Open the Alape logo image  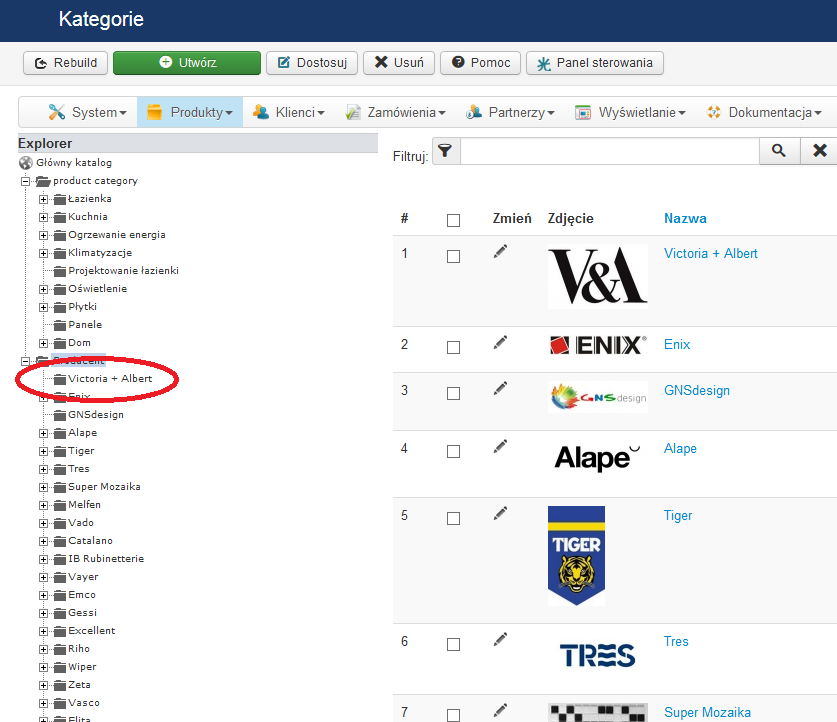(598, 457)
